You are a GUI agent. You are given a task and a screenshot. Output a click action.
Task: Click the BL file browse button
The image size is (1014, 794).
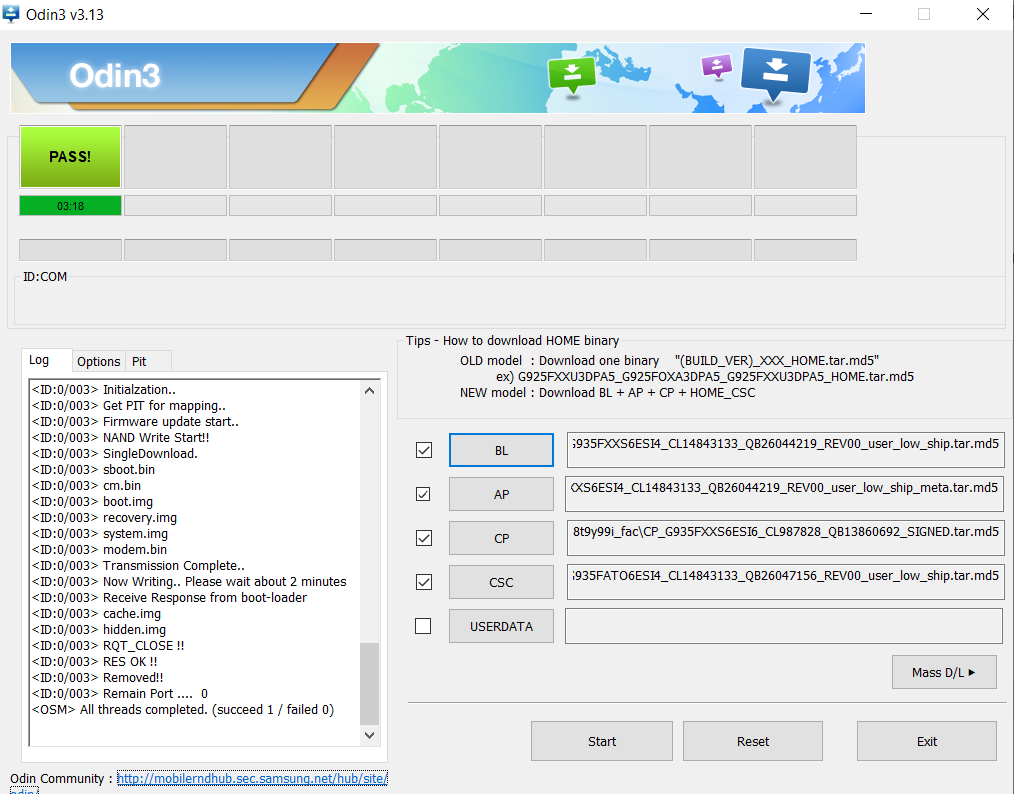501,450
